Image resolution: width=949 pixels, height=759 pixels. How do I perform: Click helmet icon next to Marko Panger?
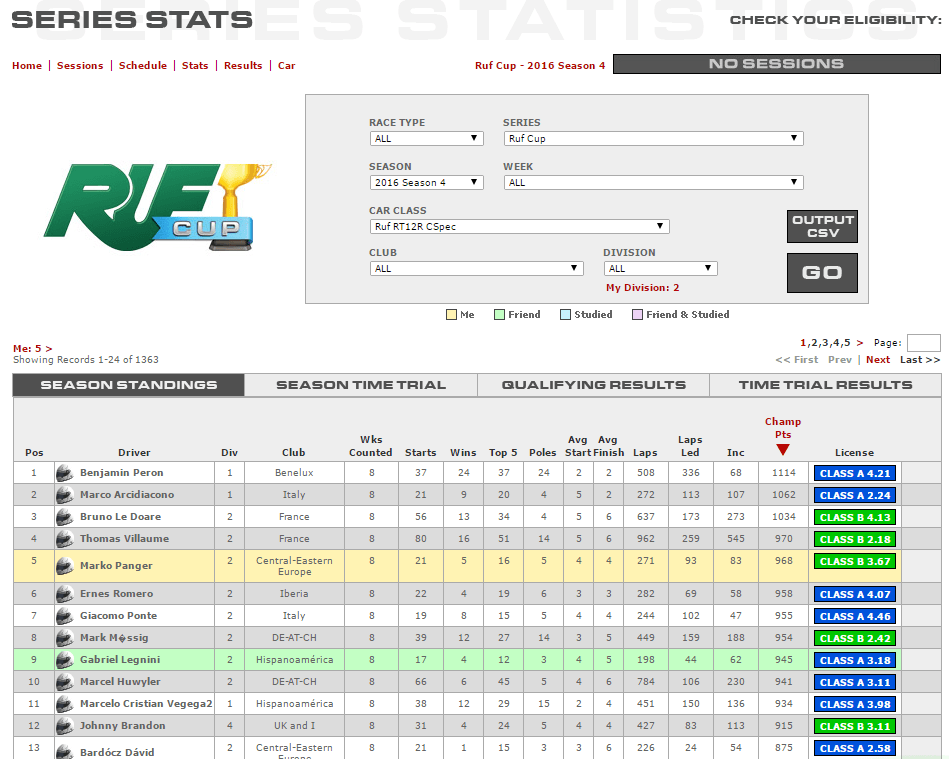coord(64,566)
